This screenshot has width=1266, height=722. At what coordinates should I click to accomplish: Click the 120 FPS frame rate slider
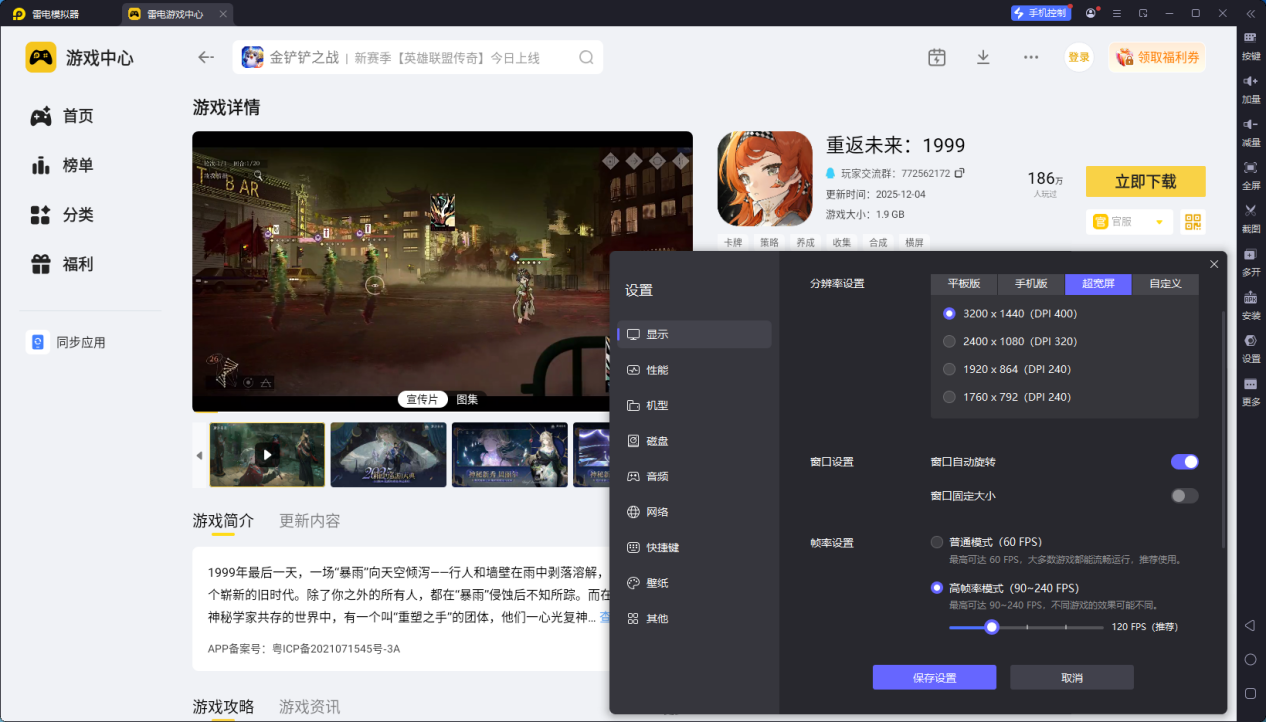pyautogui.click(x=991, y=627)
